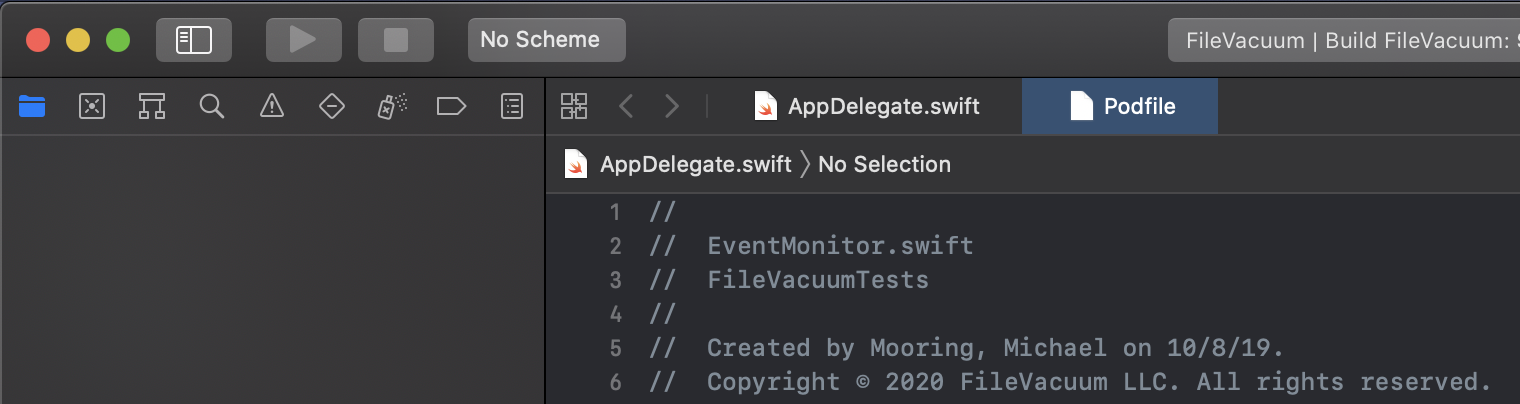1520x404 pixels.
Task: Show the Breakpoint navigator
Action: [x=451, y=106]
